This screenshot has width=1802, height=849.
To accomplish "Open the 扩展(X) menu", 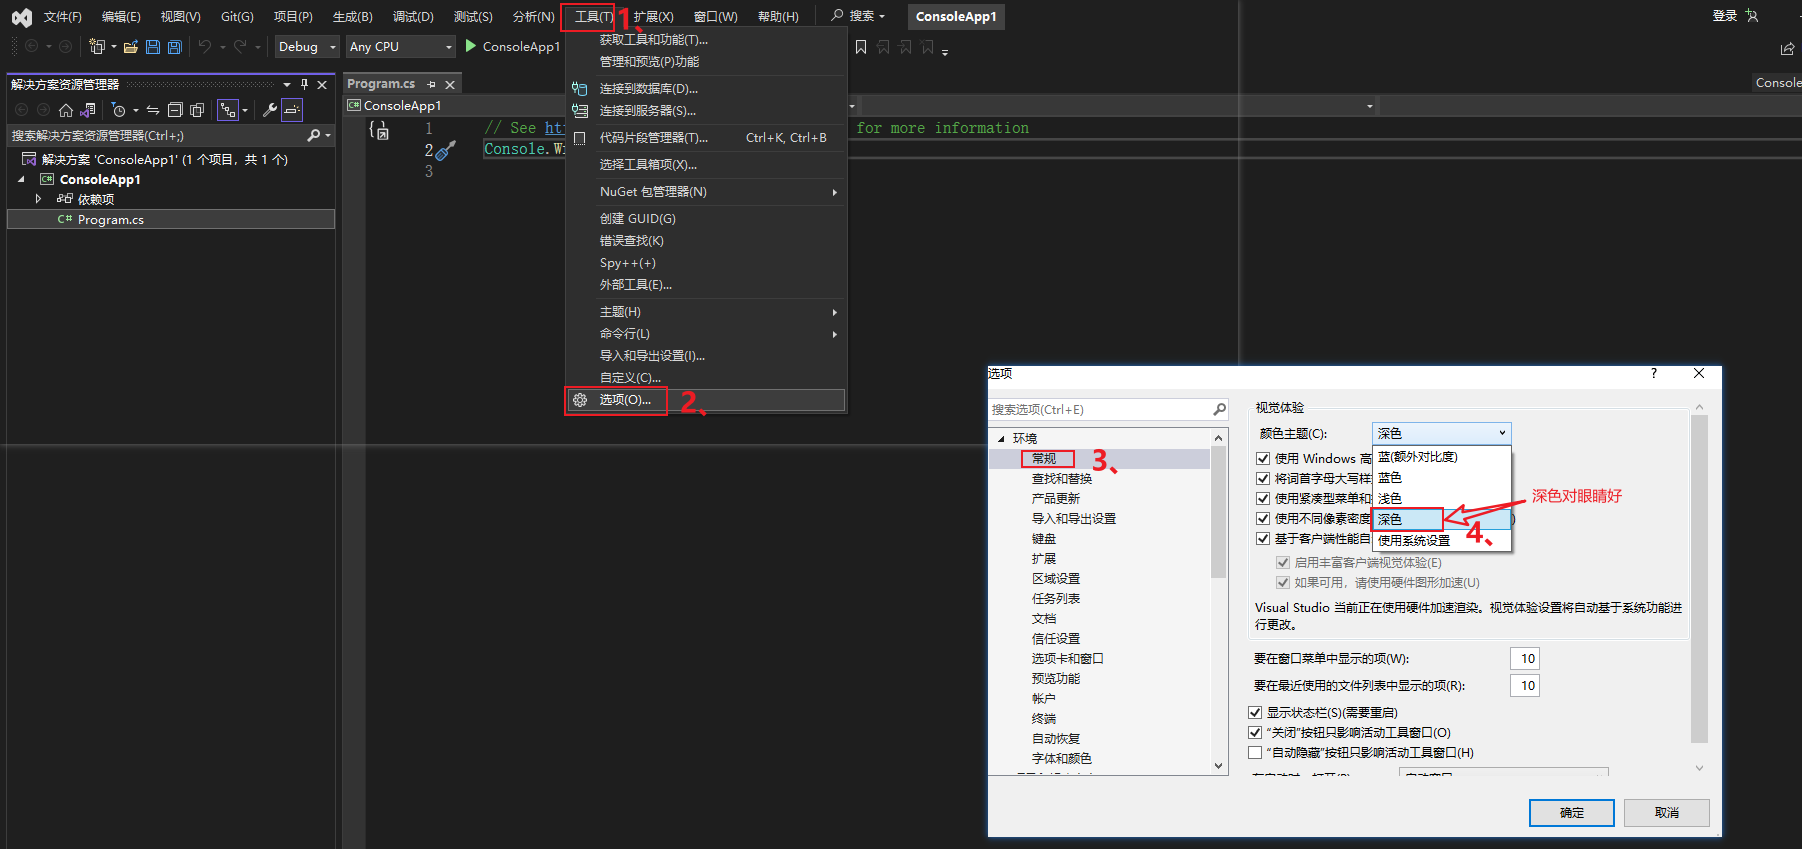I will [654, 16].
